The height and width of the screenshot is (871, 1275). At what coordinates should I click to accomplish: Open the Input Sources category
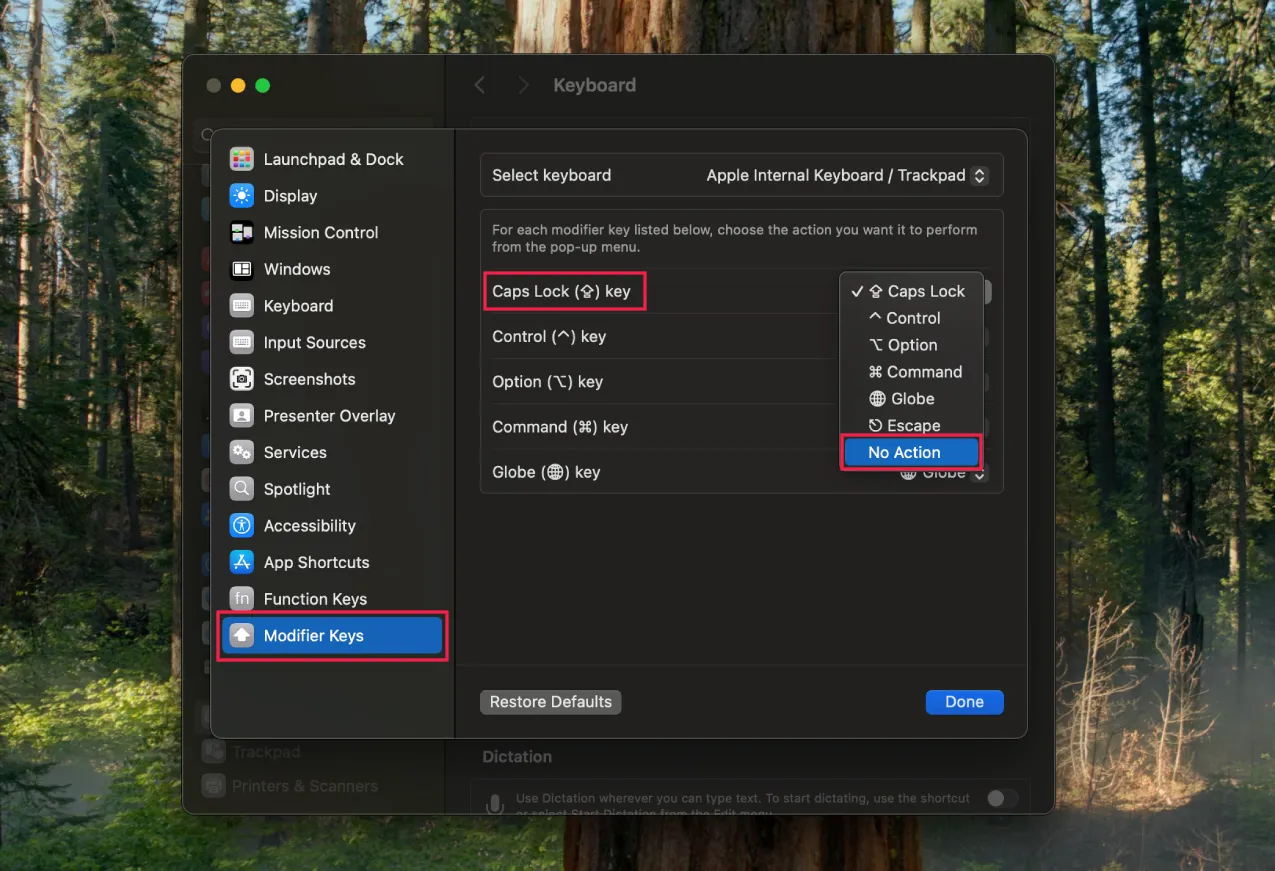click(332, 342)
